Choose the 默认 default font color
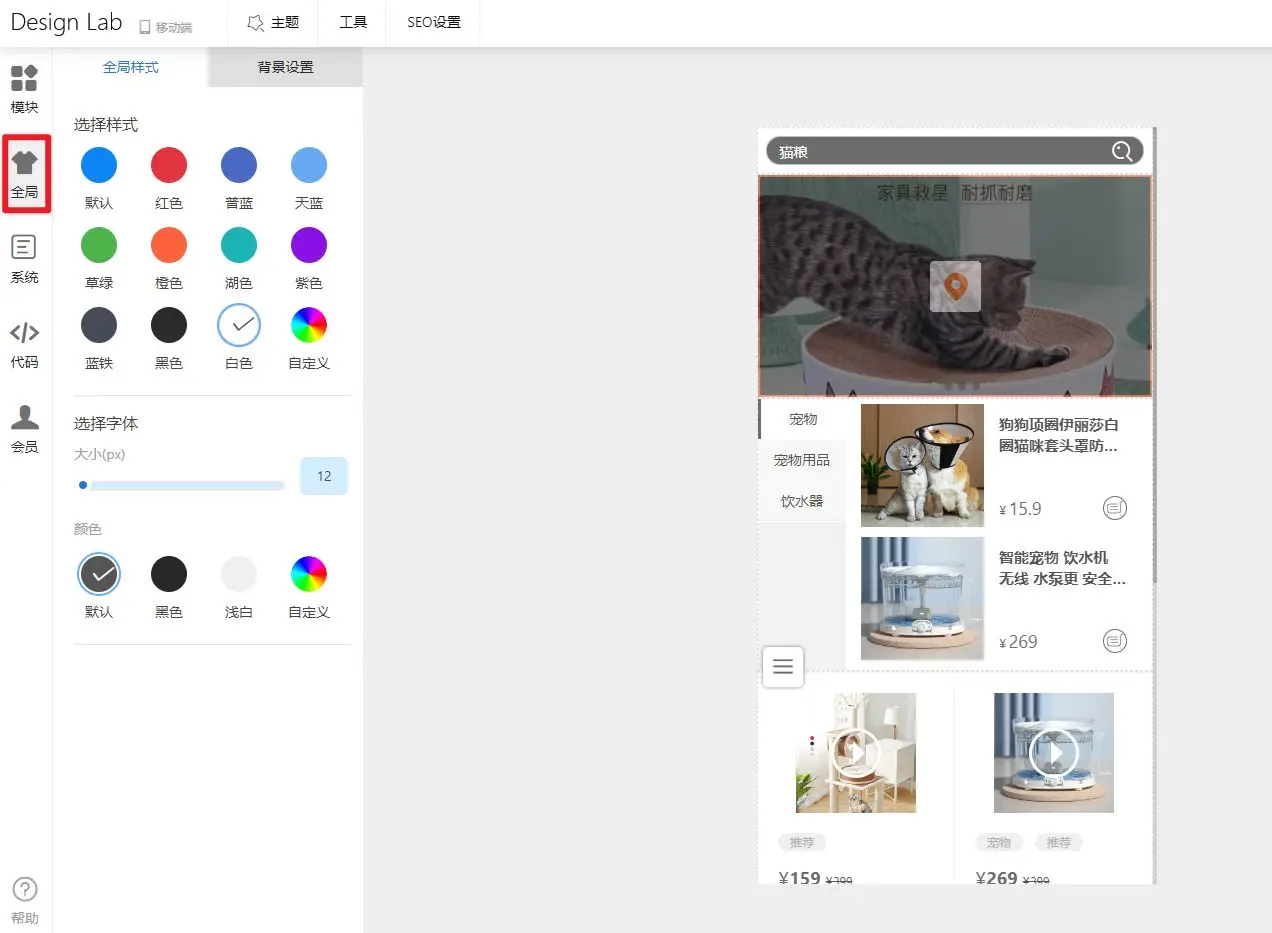This screenshot has width=1272, height=933. click(x=99, y=574)
